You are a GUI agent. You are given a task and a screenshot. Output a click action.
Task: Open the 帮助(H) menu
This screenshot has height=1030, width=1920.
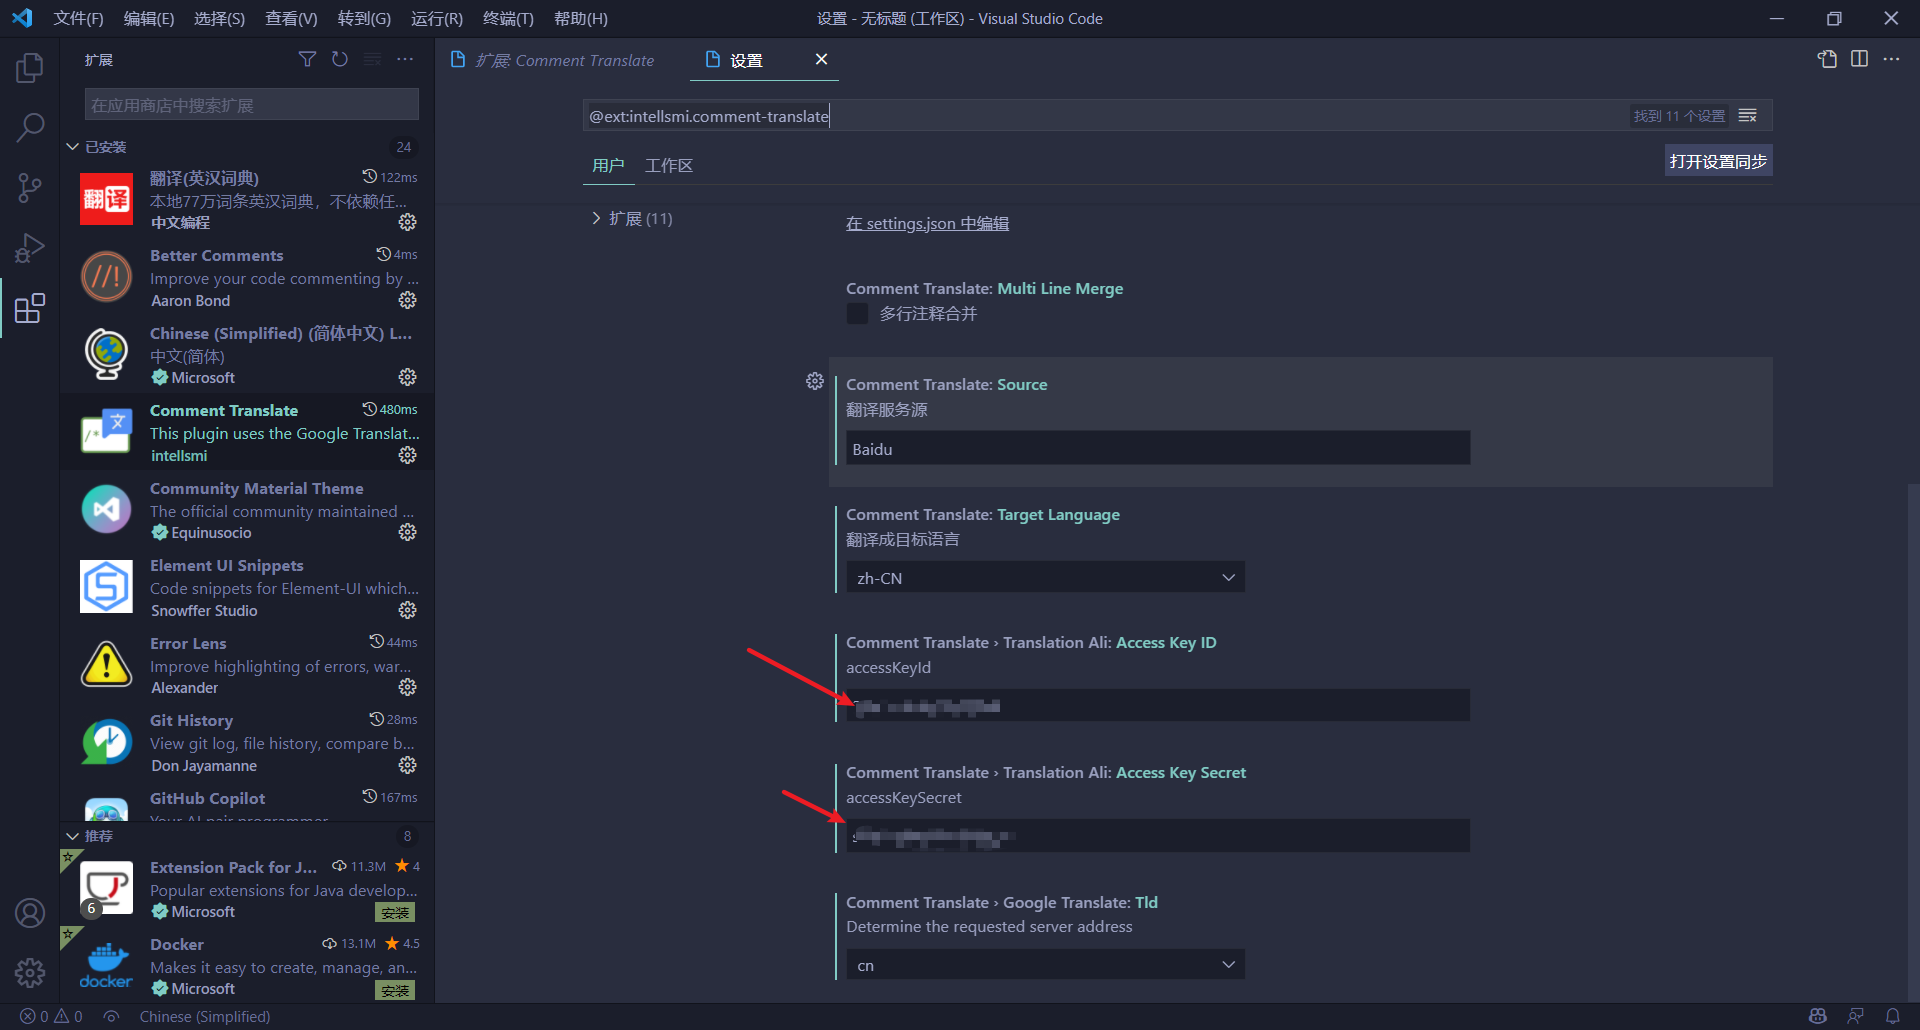tap(580, 19)
